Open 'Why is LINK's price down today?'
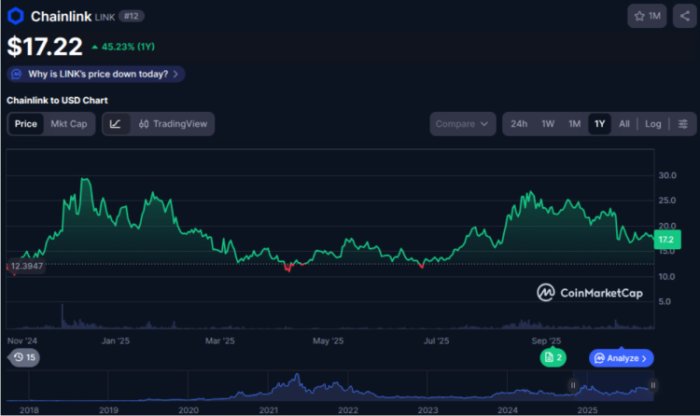The width and height of the screenshot is (700, 416). [96, 74]
